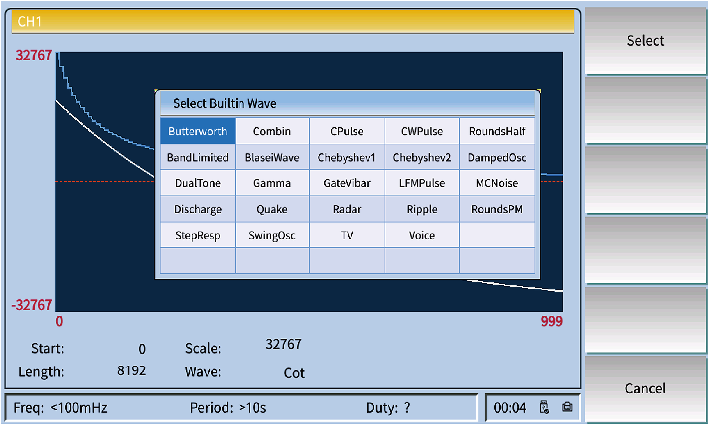Select the CWPulse wave option

[x=421, y=131]
